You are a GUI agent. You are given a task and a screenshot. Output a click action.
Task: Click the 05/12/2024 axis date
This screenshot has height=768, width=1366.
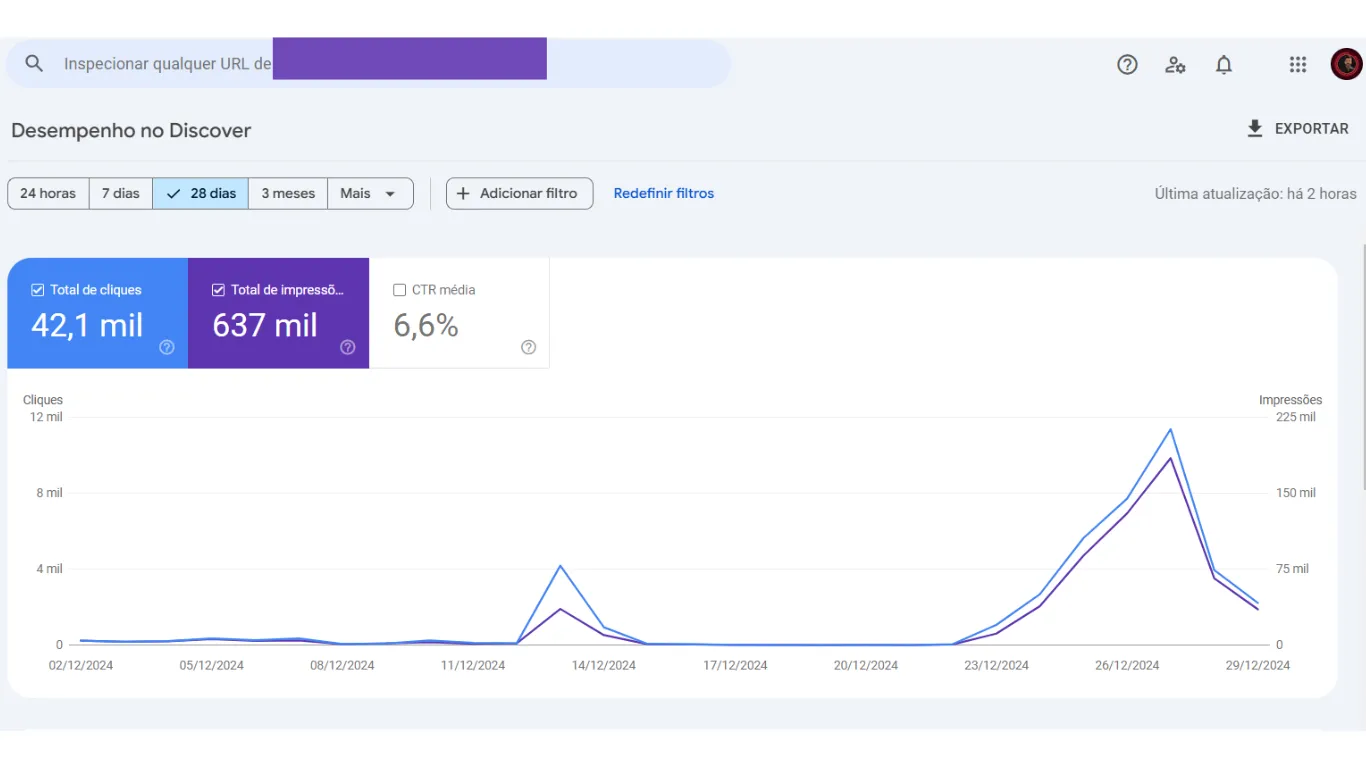click(x=211, y=666)
